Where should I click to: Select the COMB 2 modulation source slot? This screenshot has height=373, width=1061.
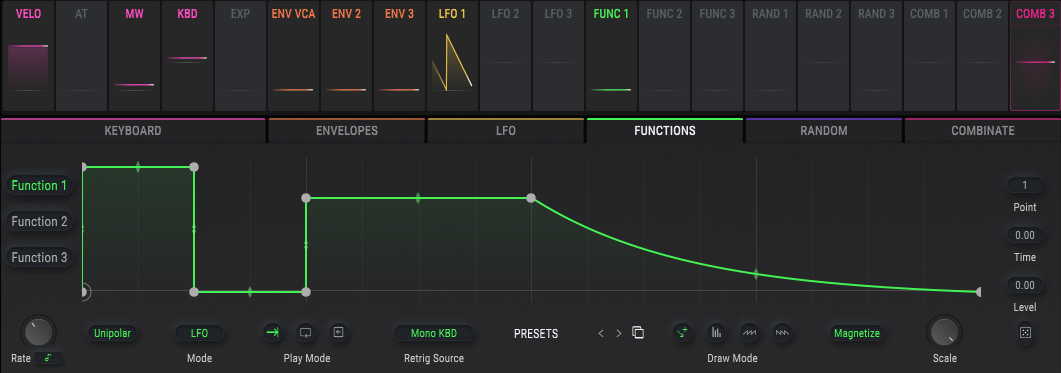982,56
